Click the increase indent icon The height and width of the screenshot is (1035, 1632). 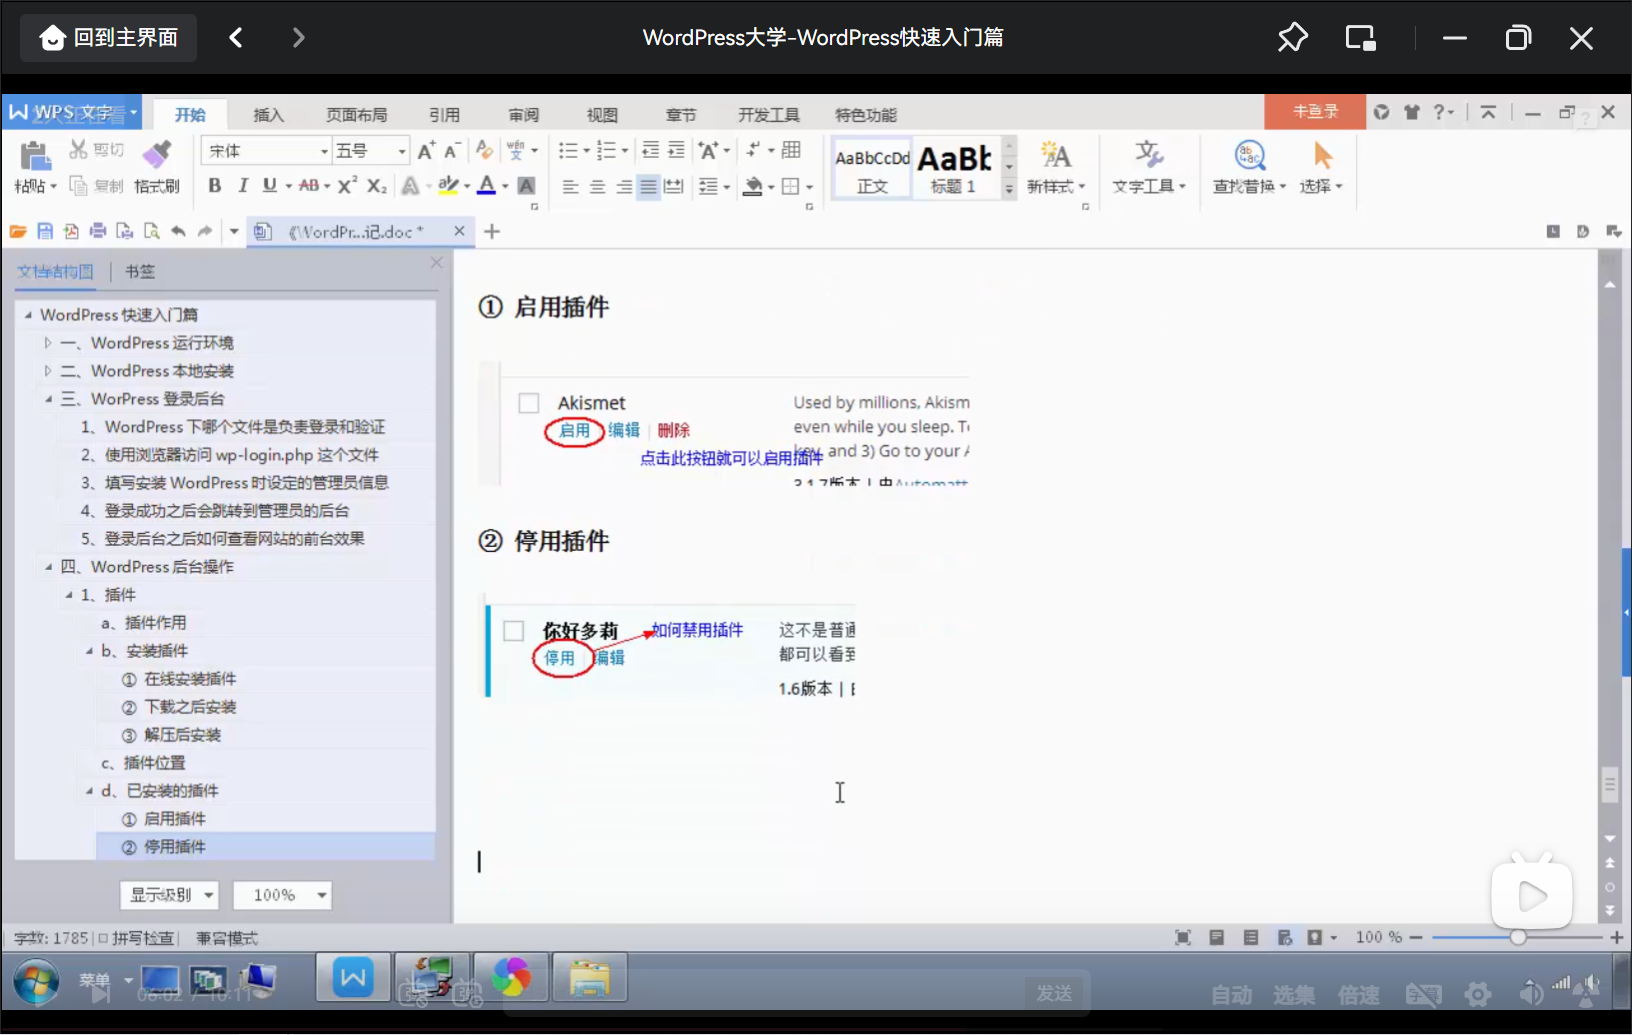[676, 150]
